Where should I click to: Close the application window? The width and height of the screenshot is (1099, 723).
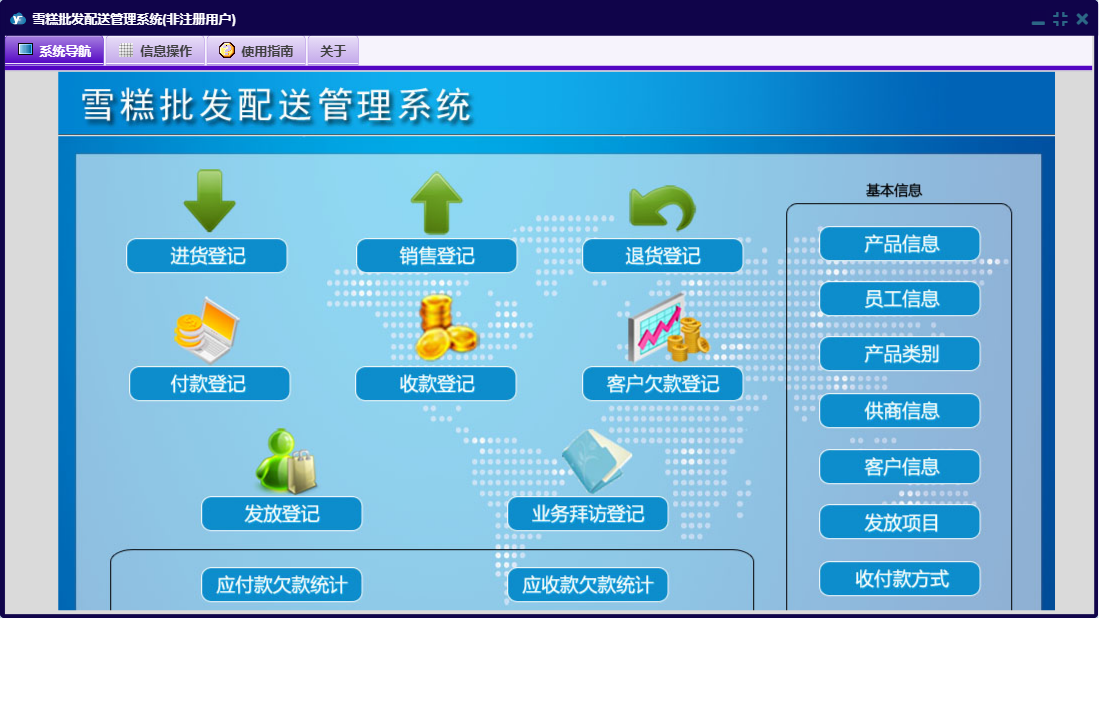click(1082, 20)
